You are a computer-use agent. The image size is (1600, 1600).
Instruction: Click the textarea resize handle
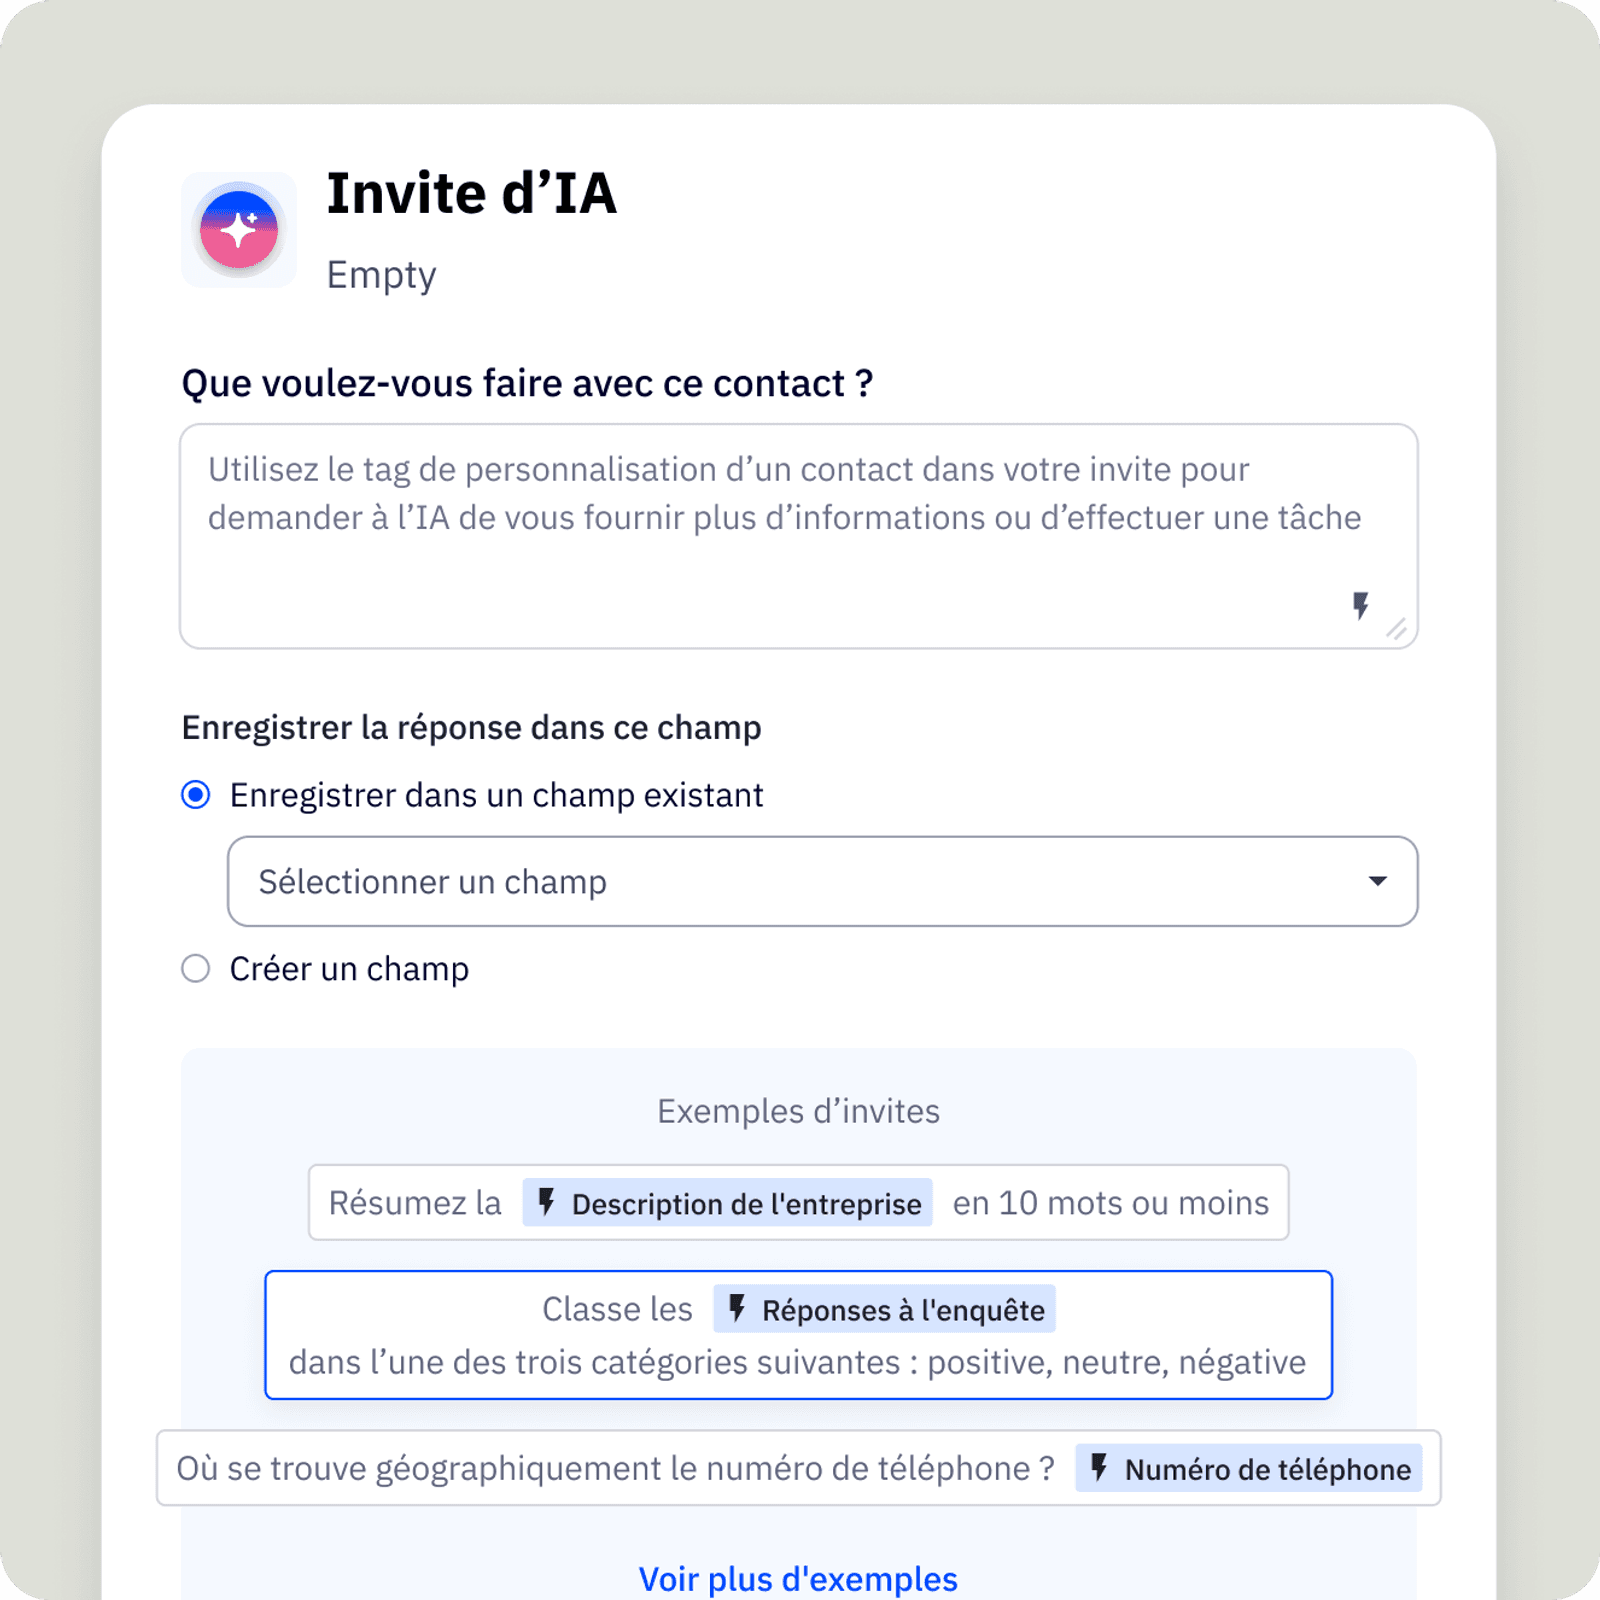tap(1397, 629)
